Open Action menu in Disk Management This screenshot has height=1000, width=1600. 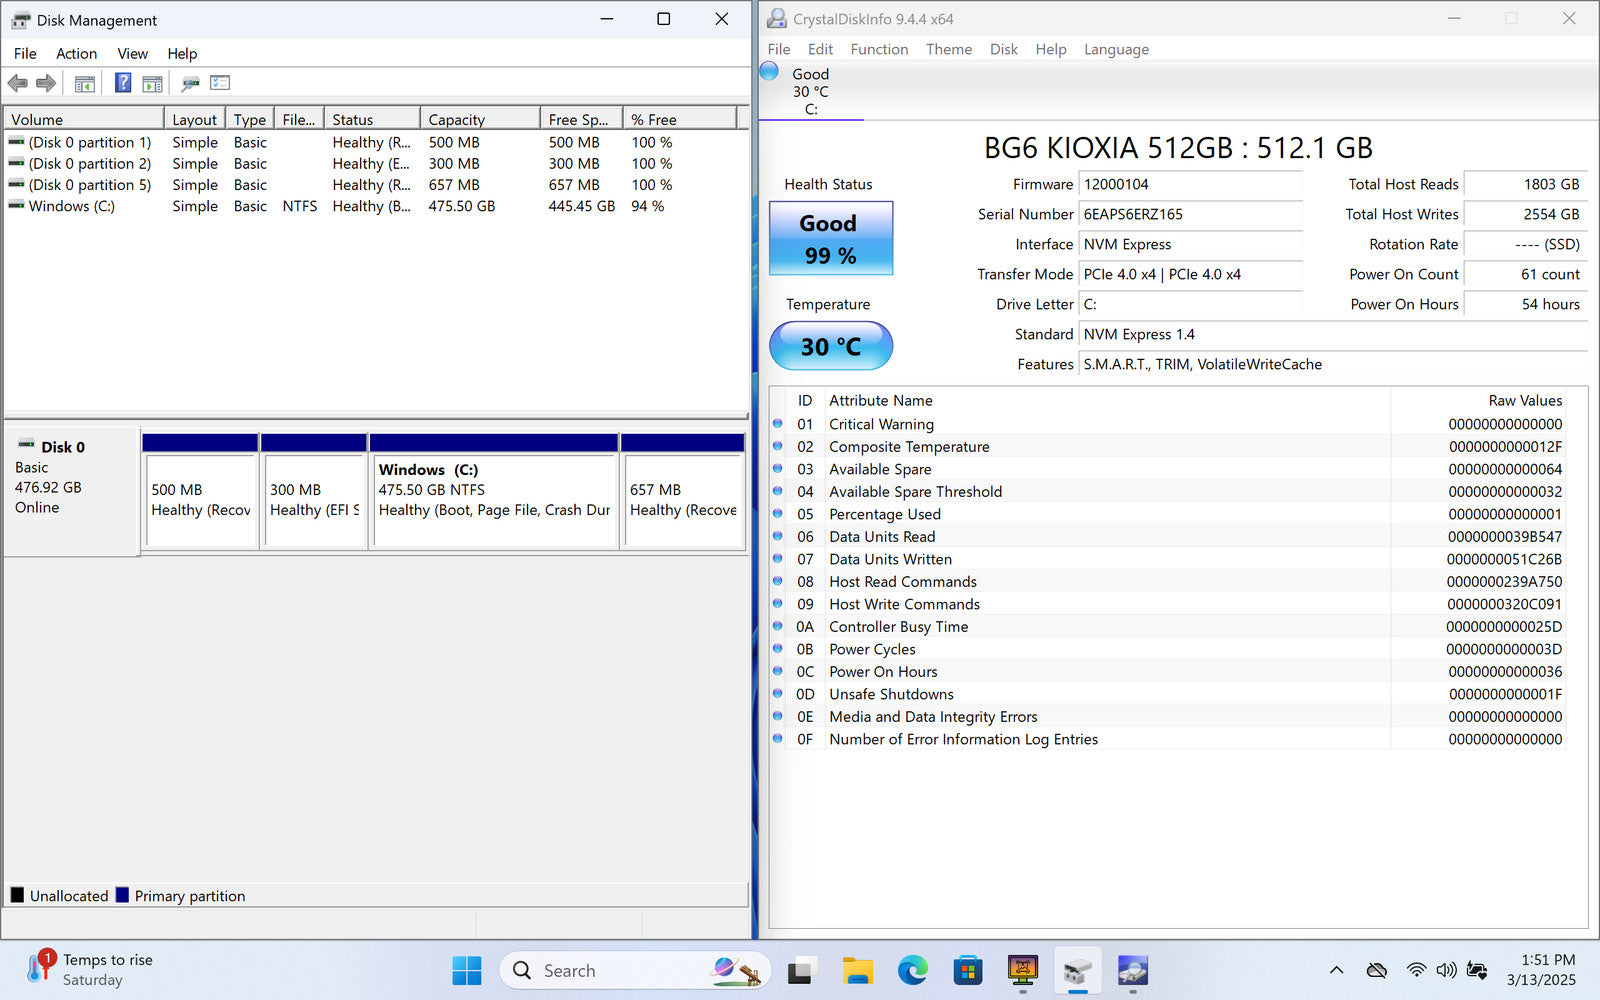tap(76, 54)
